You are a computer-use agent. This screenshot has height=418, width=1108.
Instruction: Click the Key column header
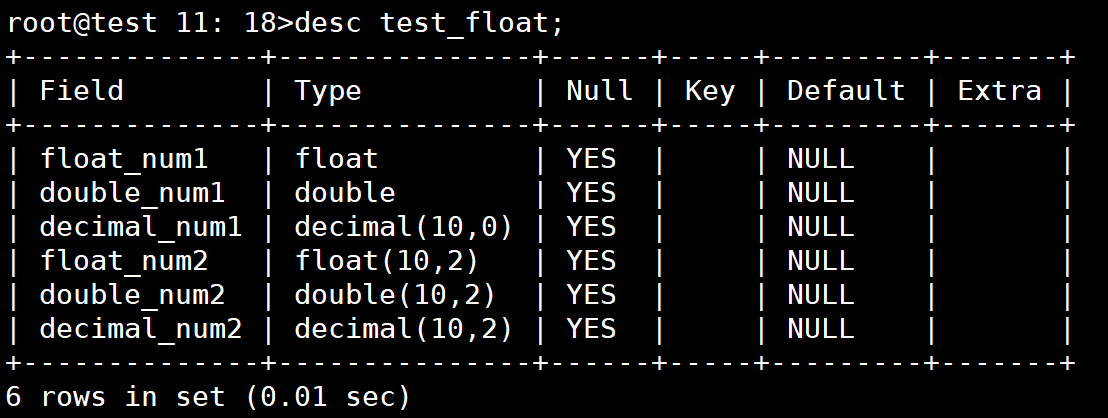(x=709, y=91)
